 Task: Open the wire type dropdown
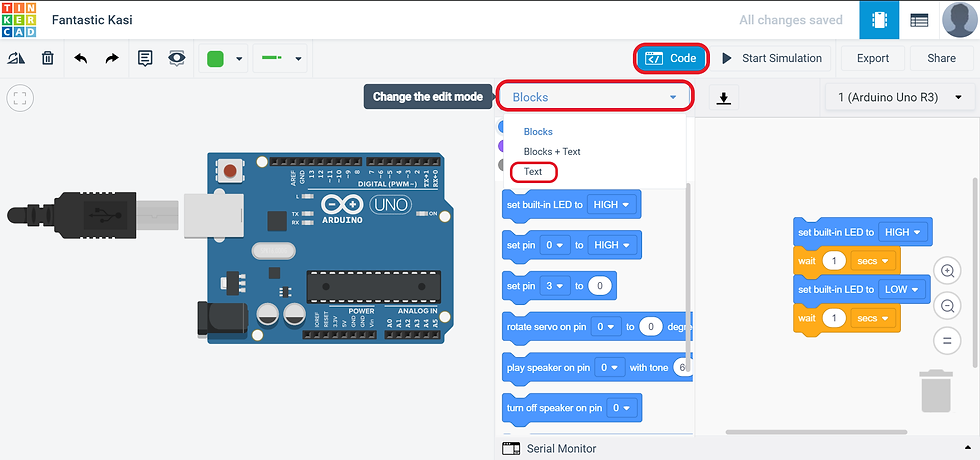[280, 59]
